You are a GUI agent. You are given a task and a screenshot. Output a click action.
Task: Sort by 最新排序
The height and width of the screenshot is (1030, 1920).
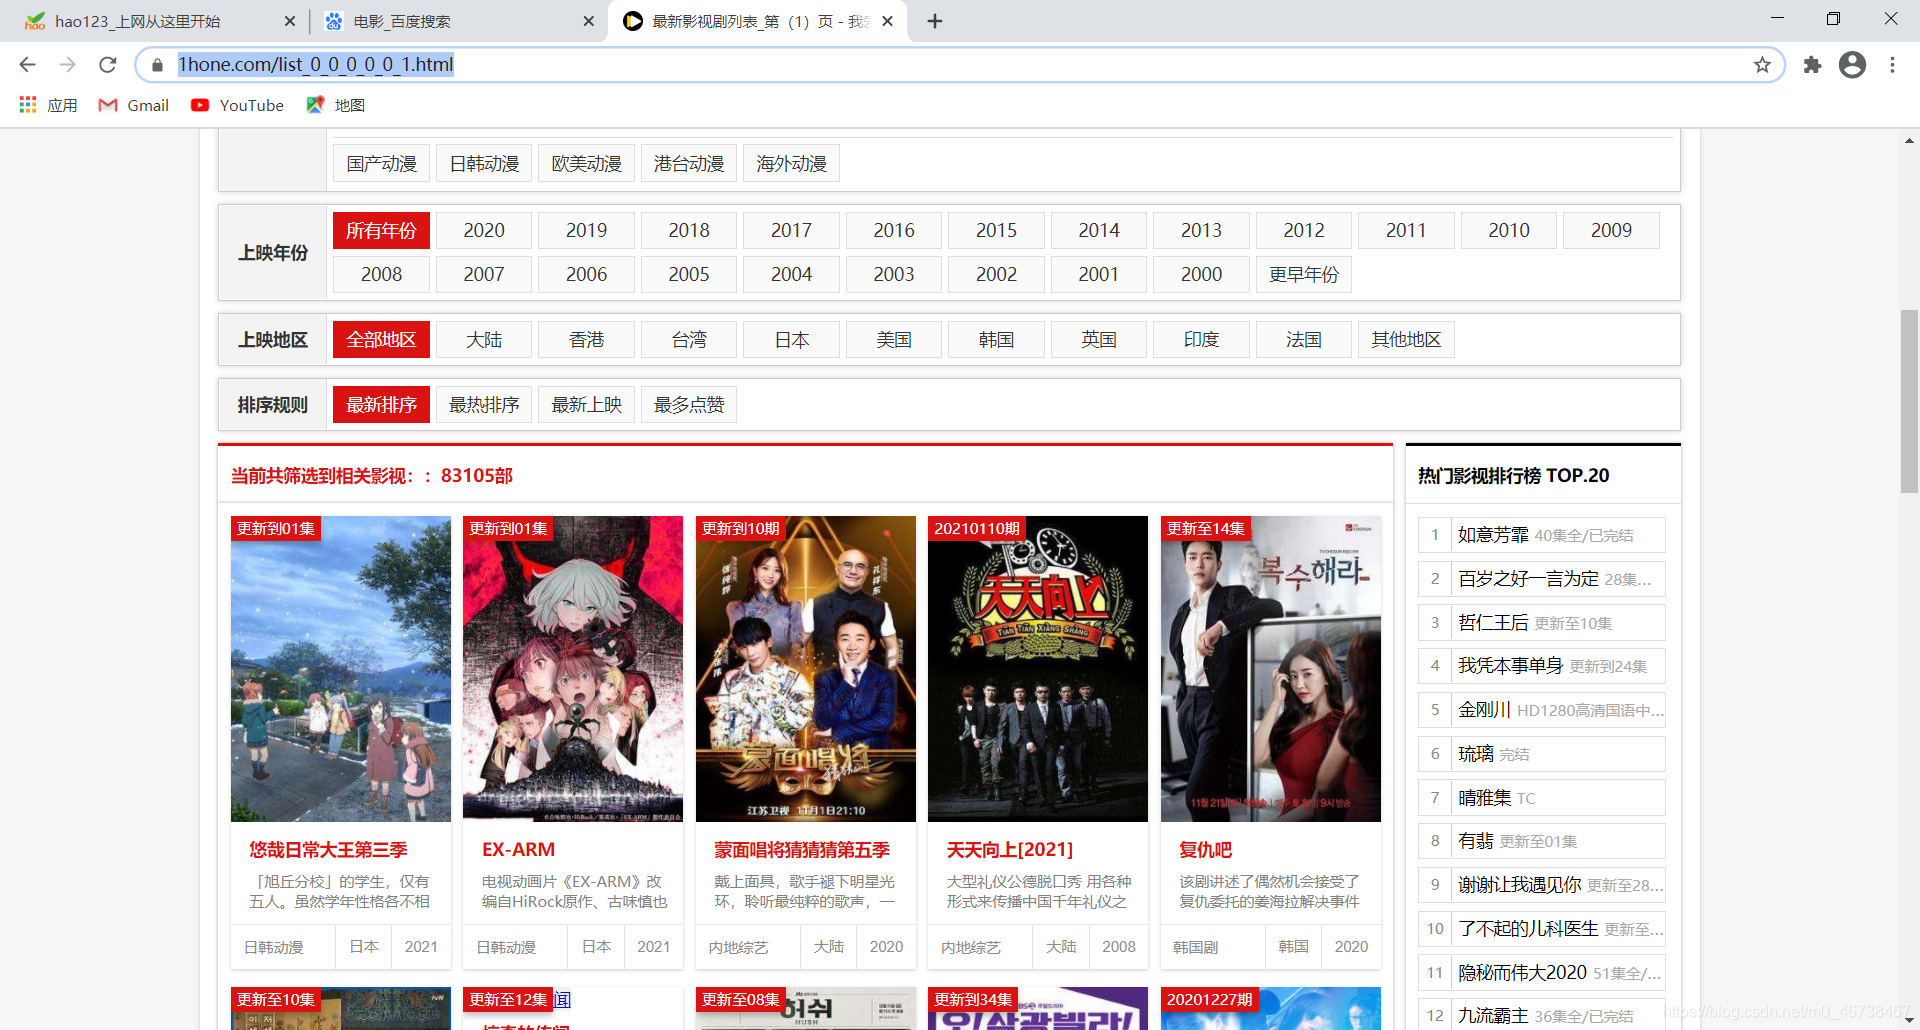click(x=381, y=405)
